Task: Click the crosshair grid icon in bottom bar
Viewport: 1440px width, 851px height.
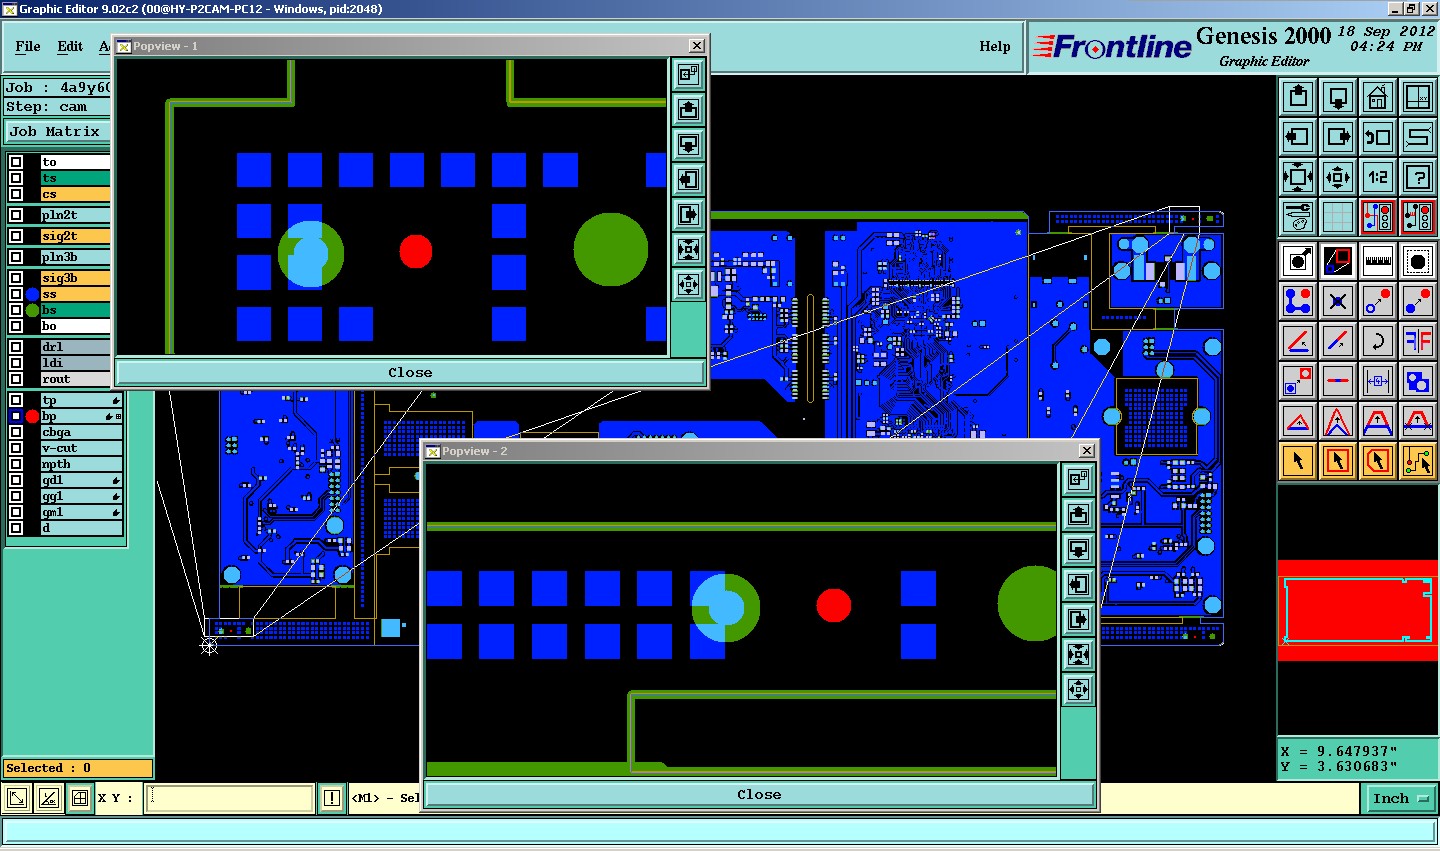Action: tap(80, 798)
